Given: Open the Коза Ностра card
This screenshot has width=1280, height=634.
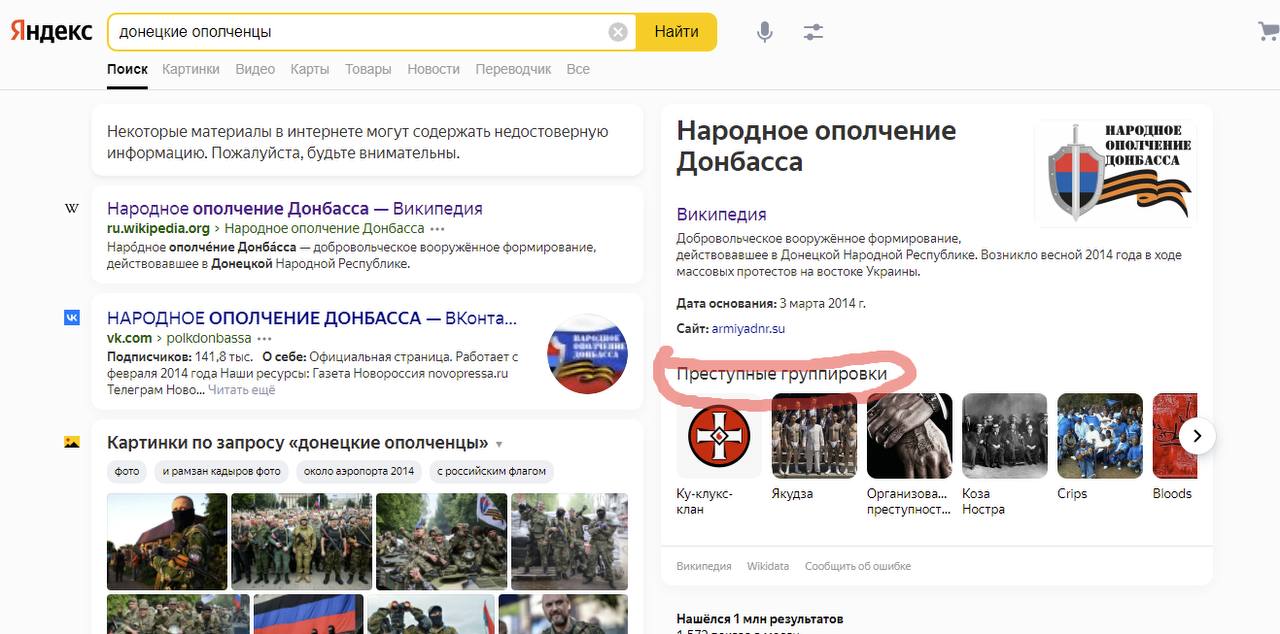Looking at the screenshot, I should click(1004, 455).
